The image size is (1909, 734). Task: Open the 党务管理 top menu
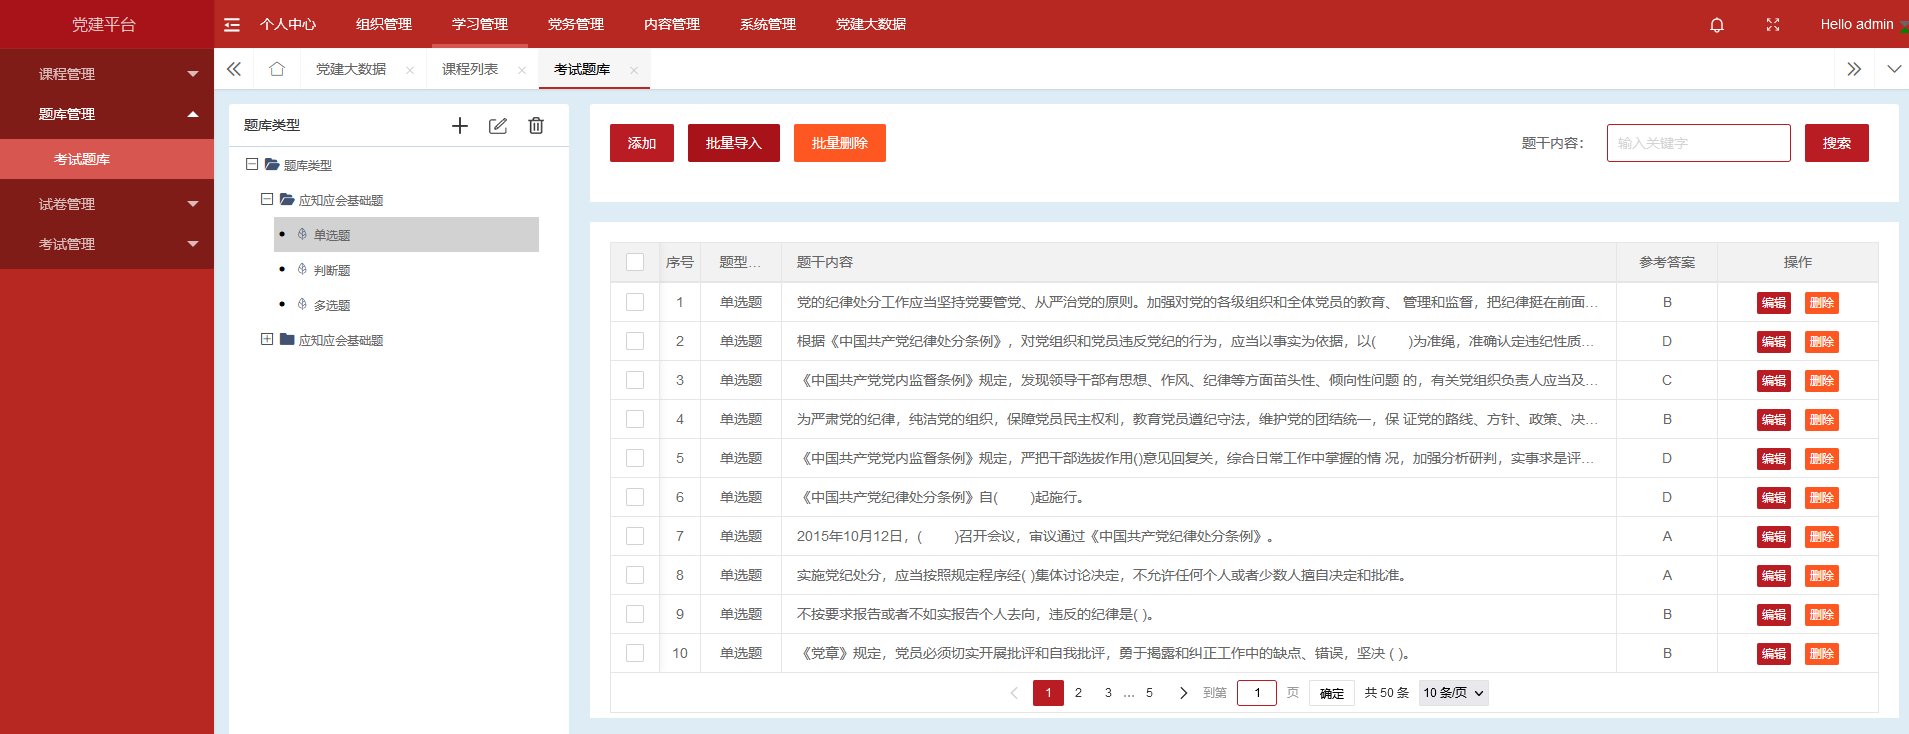click(576, 24)
